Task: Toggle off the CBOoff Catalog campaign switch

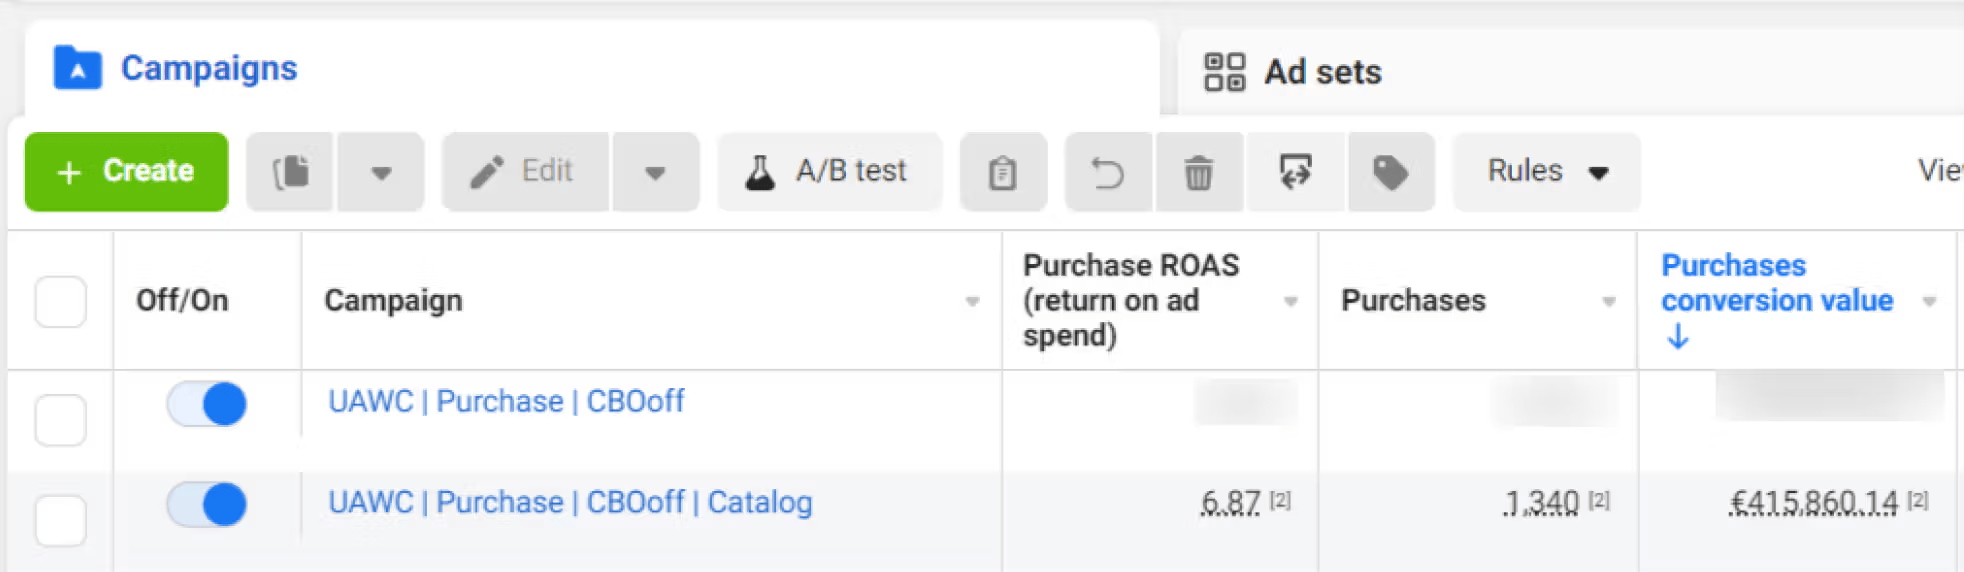Action: (207, 504)
